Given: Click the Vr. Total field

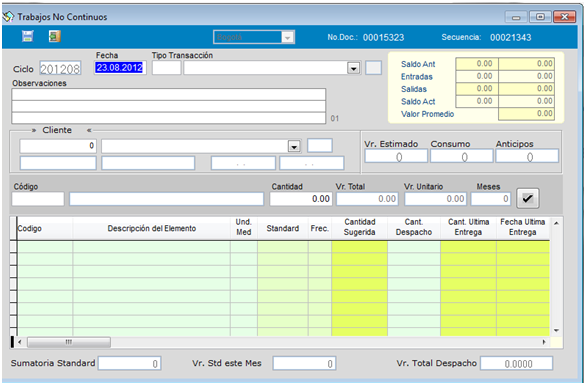Looking at the screenshot, I should 367,199.
